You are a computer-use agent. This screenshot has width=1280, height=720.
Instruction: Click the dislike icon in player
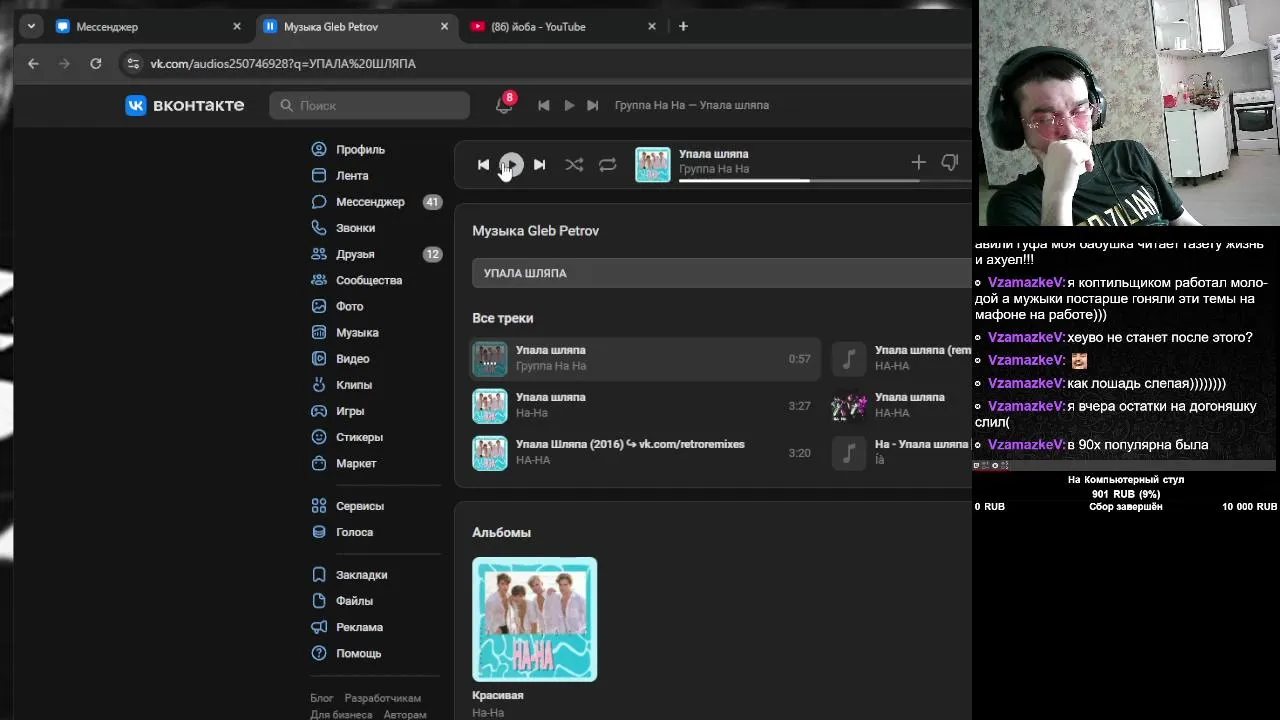pos(949,162)
